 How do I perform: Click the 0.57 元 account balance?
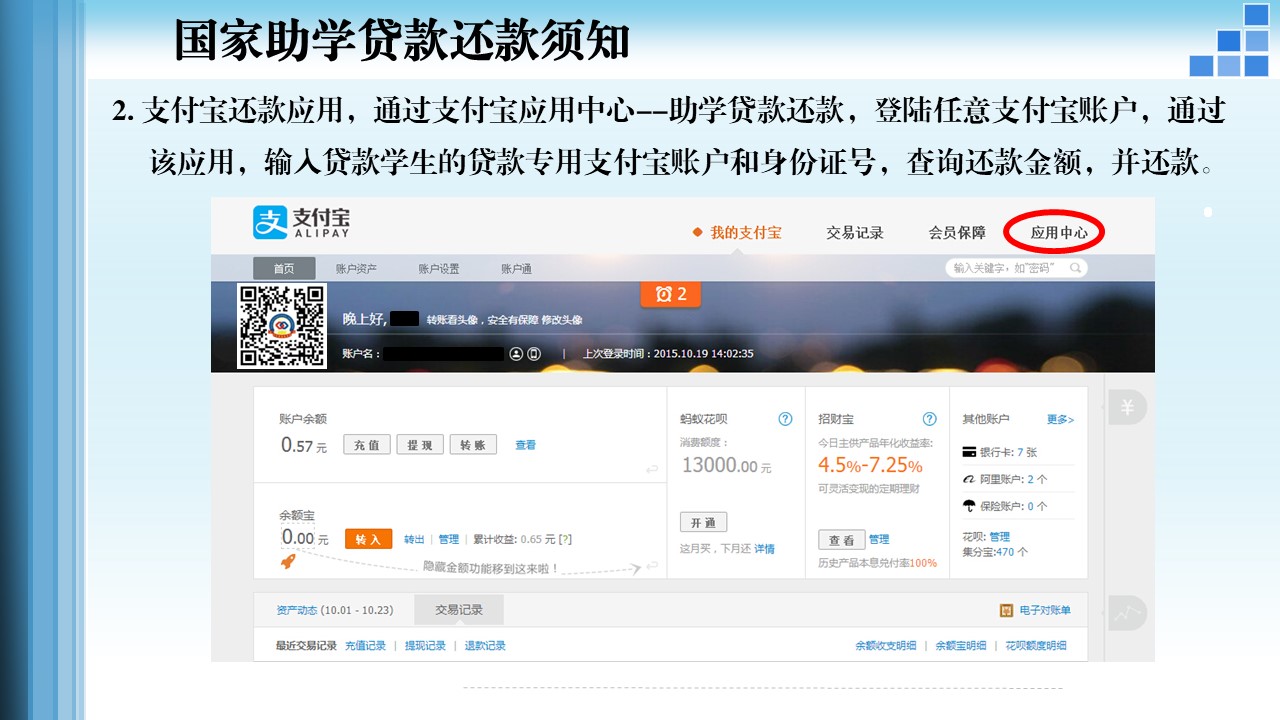tap(304, 446)
